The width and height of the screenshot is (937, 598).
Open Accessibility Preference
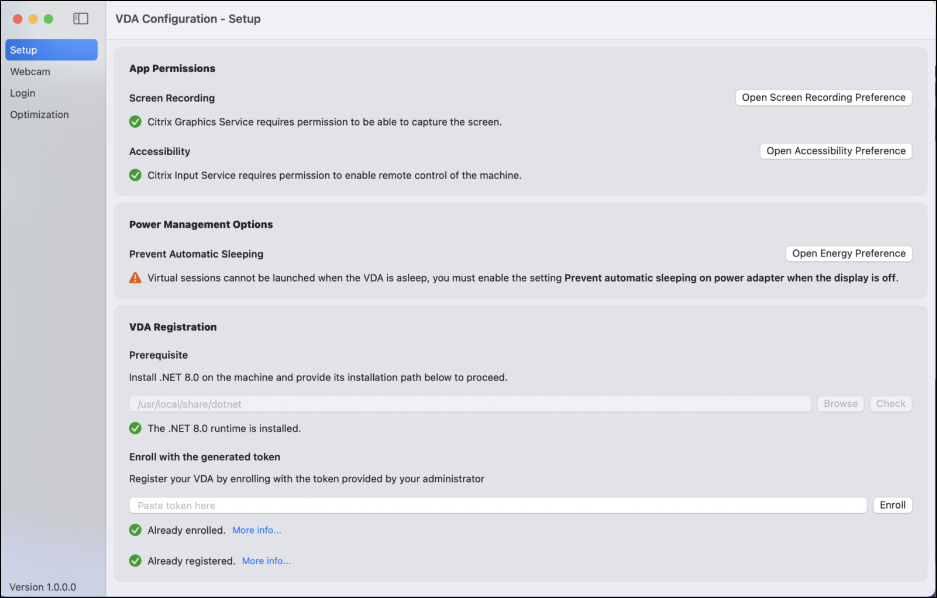click(835, 151)
